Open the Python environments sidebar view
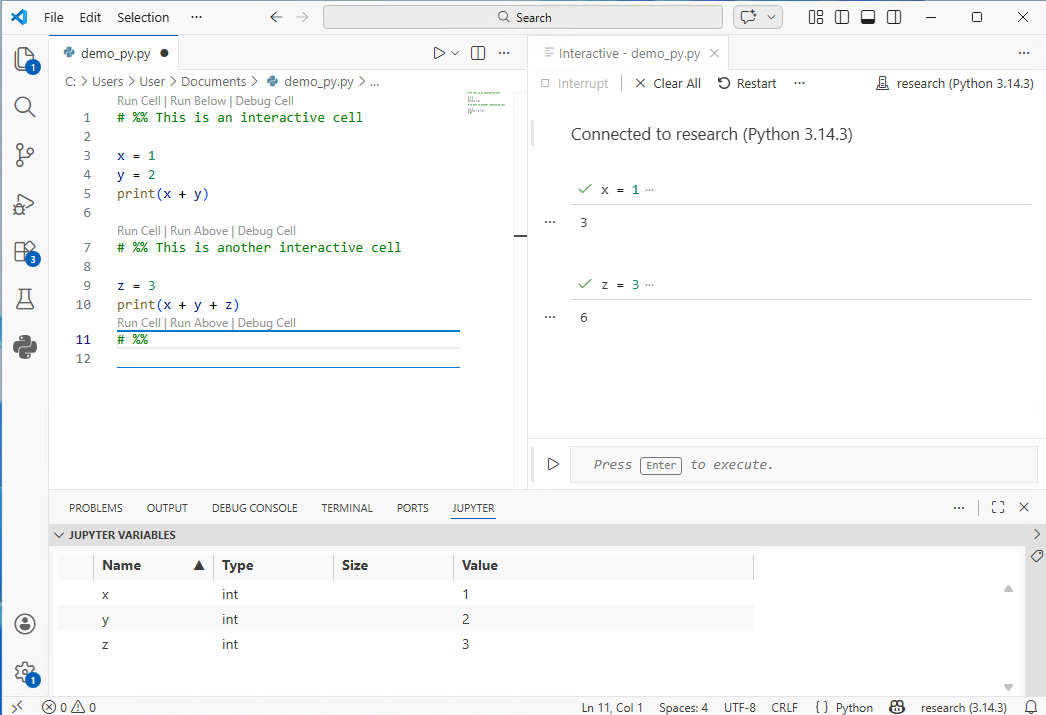 (x=25, y=347)
